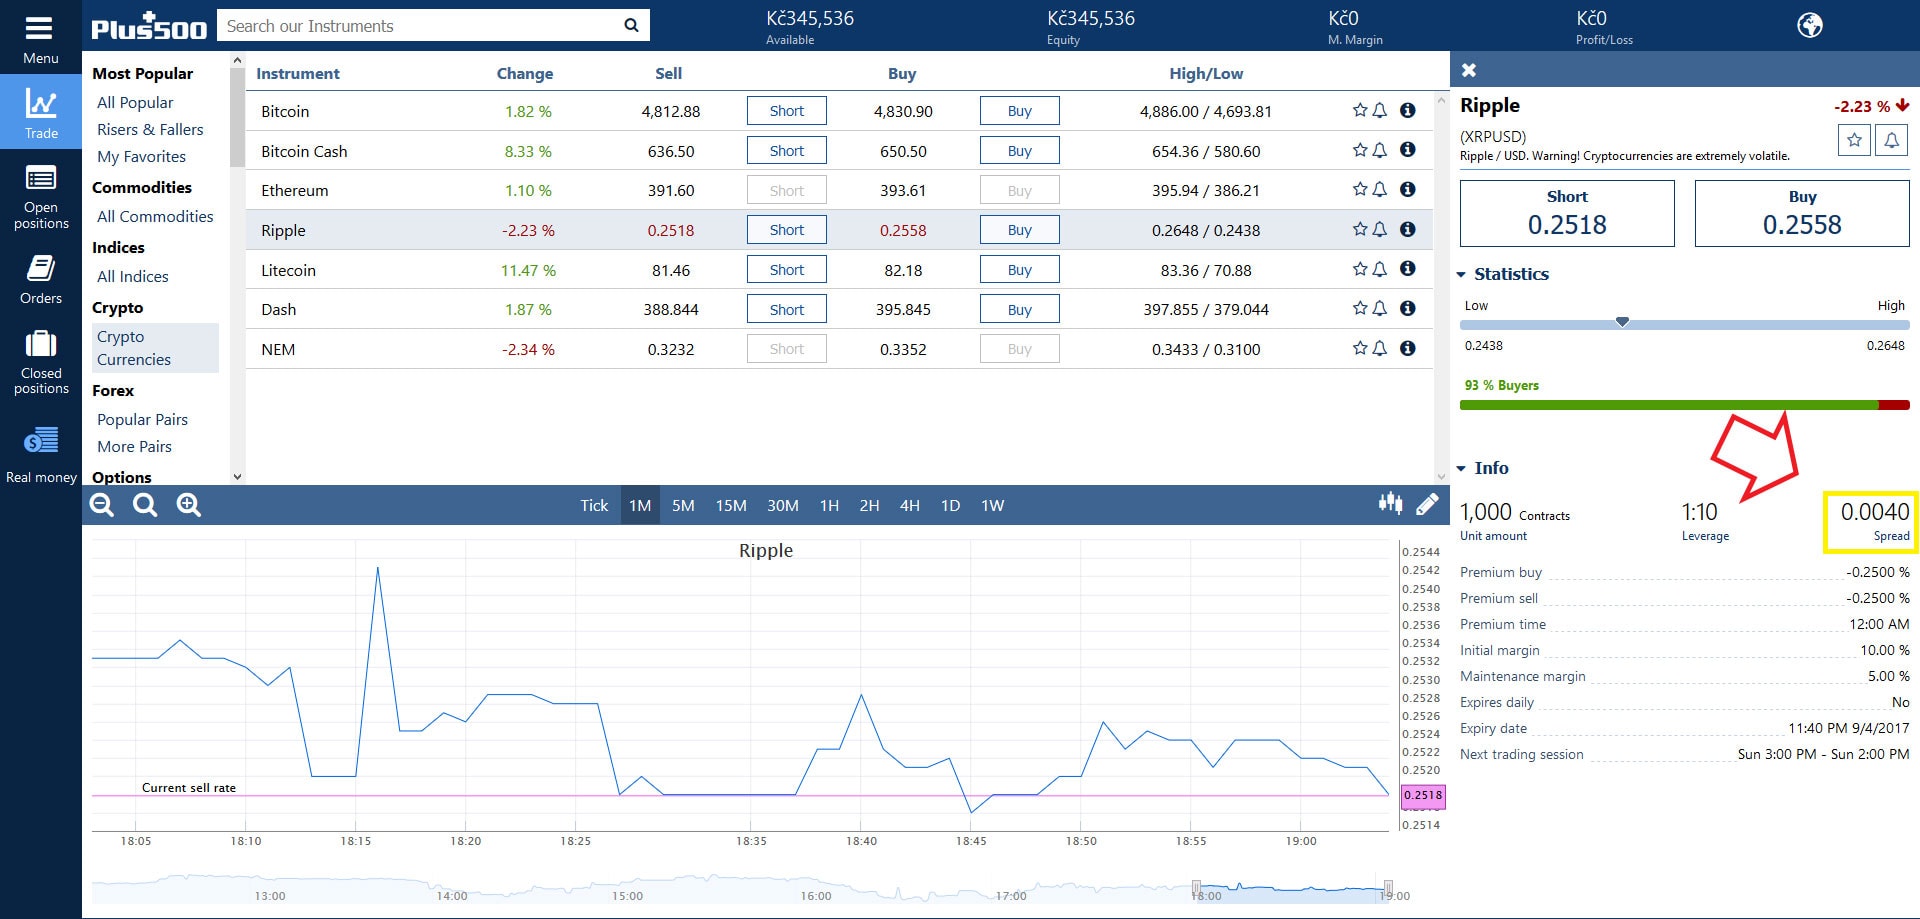The height and width of the screenshot is (919, 1920).
Task: Click the 93% Buyers sentiment bar
Action: [1685, 405]
